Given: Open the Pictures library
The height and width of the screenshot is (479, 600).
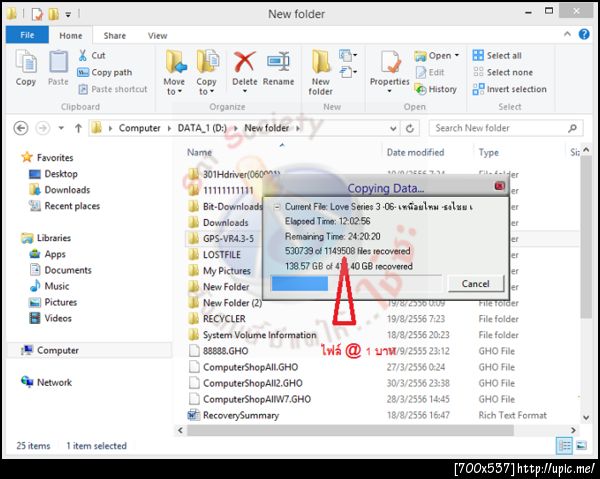Looking at the screenshot, I should pyautogui.click(x=53, y=302).
